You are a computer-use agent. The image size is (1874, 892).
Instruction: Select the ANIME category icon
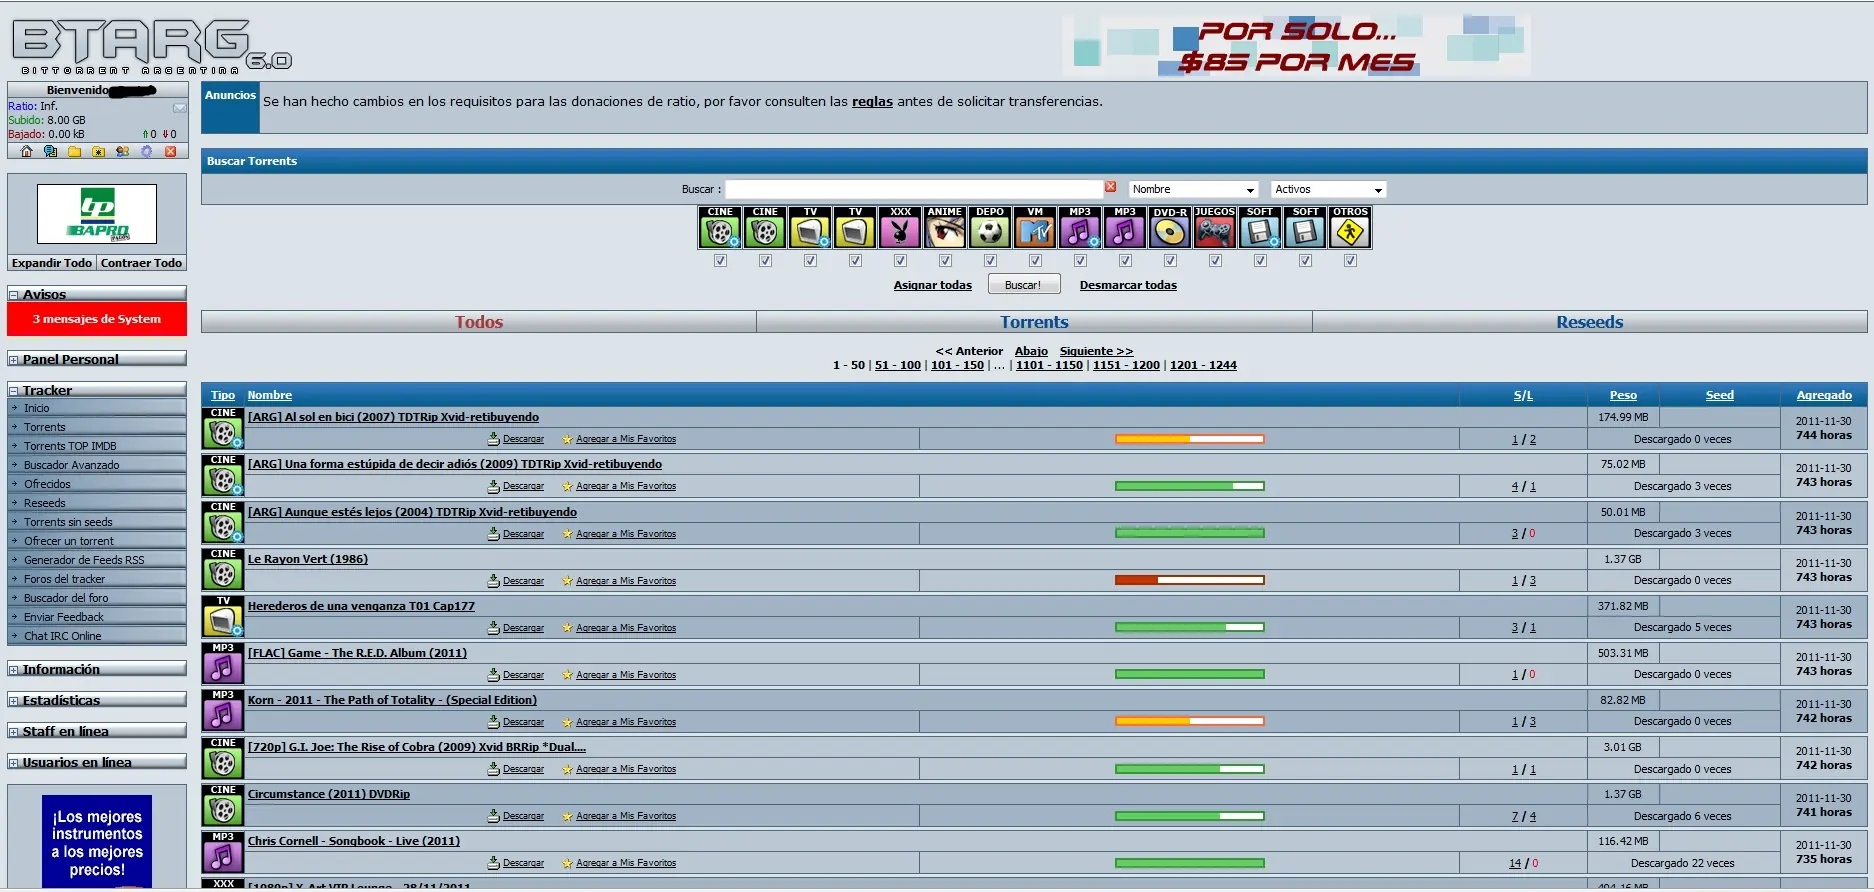(x=945, y=228)
